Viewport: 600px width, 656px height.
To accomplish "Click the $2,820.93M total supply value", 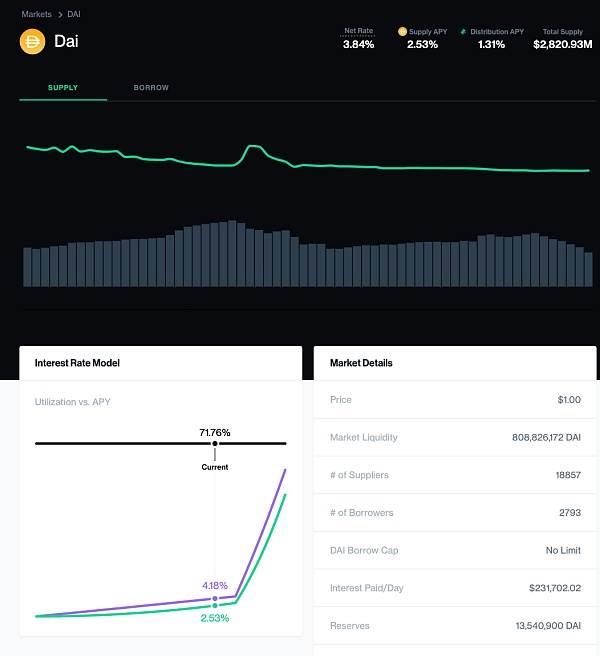I will click(x=563, y=44).
